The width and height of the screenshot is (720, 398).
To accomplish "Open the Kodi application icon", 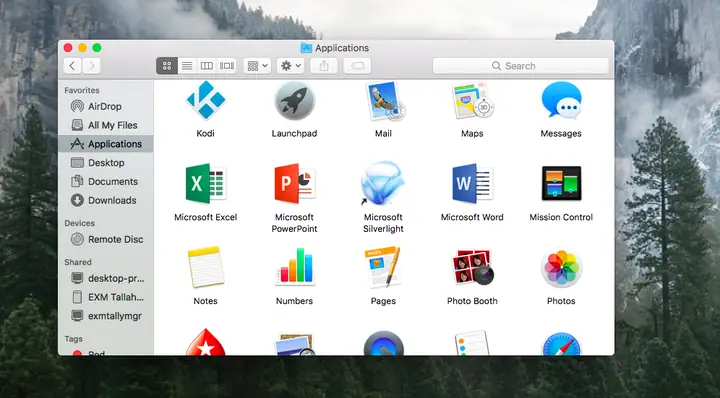I will tap(205, 101).
